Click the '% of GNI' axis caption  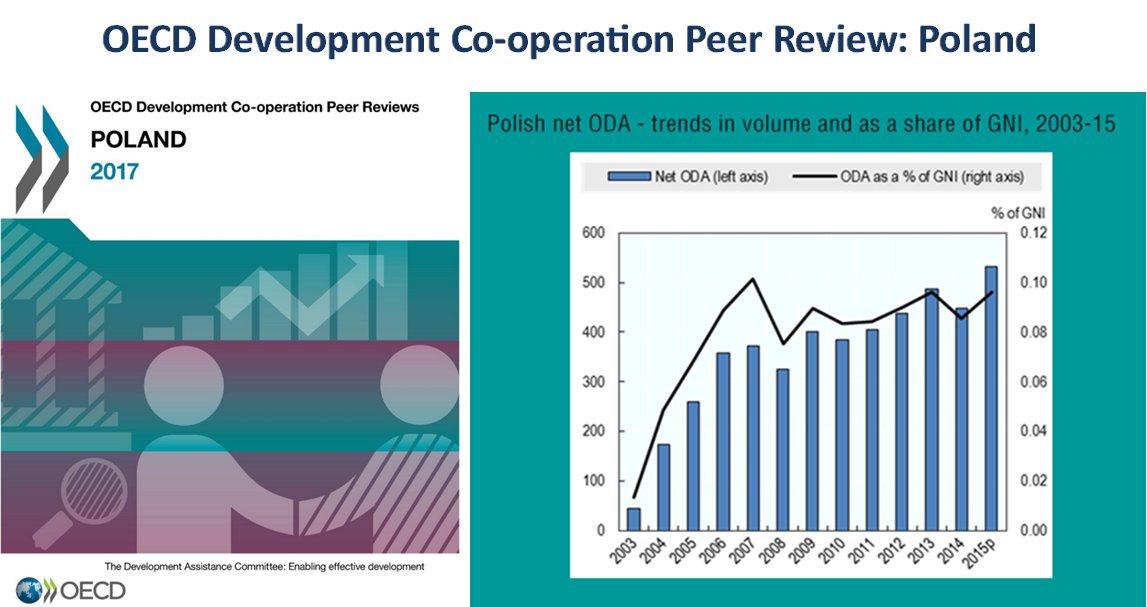[x=1017, y=214]
